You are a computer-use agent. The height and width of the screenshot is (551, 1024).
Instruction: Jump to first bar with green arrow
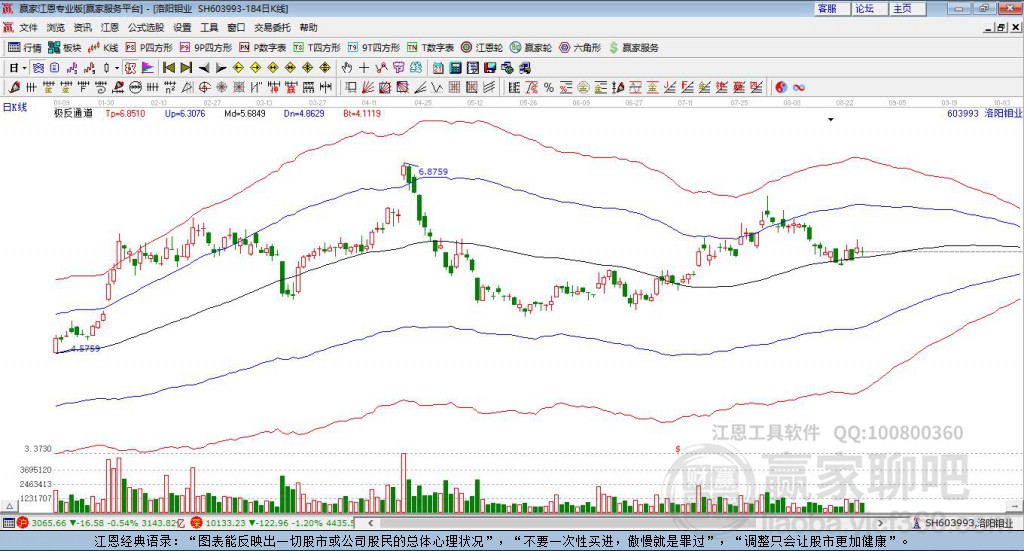(x=168, y=68)
